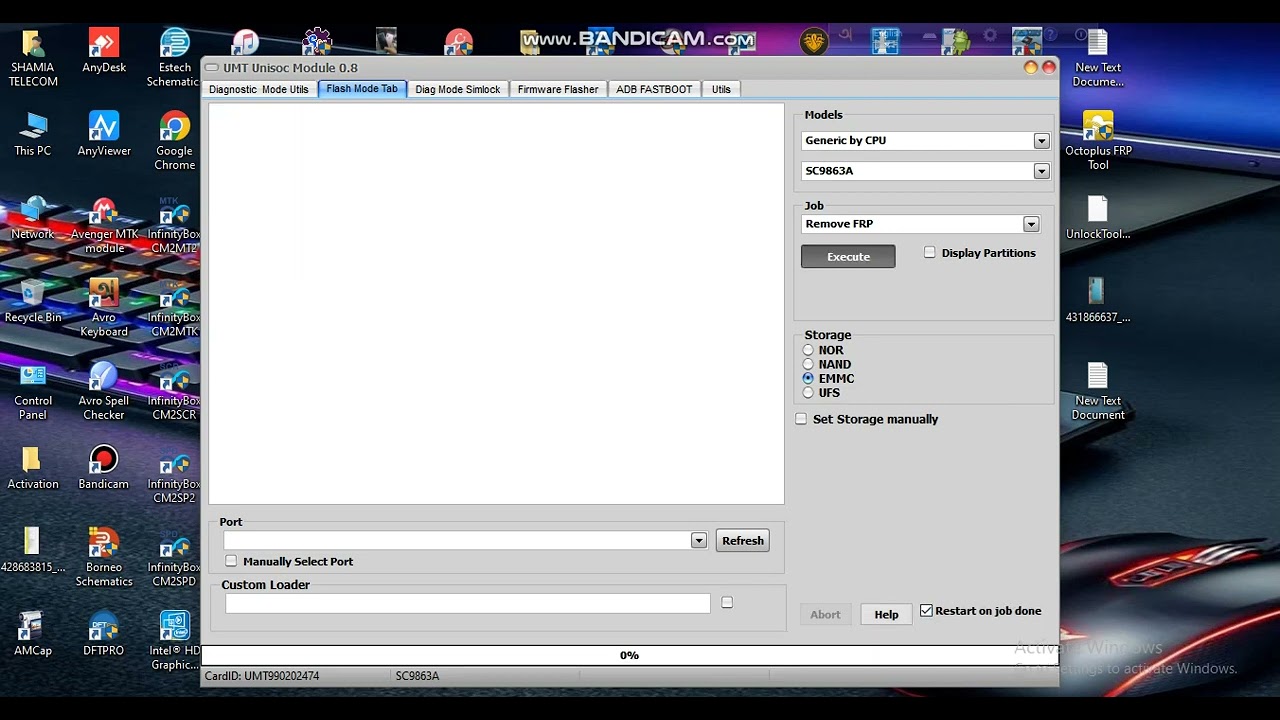Tick the Set Storage manually checkbox
Screen dimensions: 1280x720
(801, 419)
